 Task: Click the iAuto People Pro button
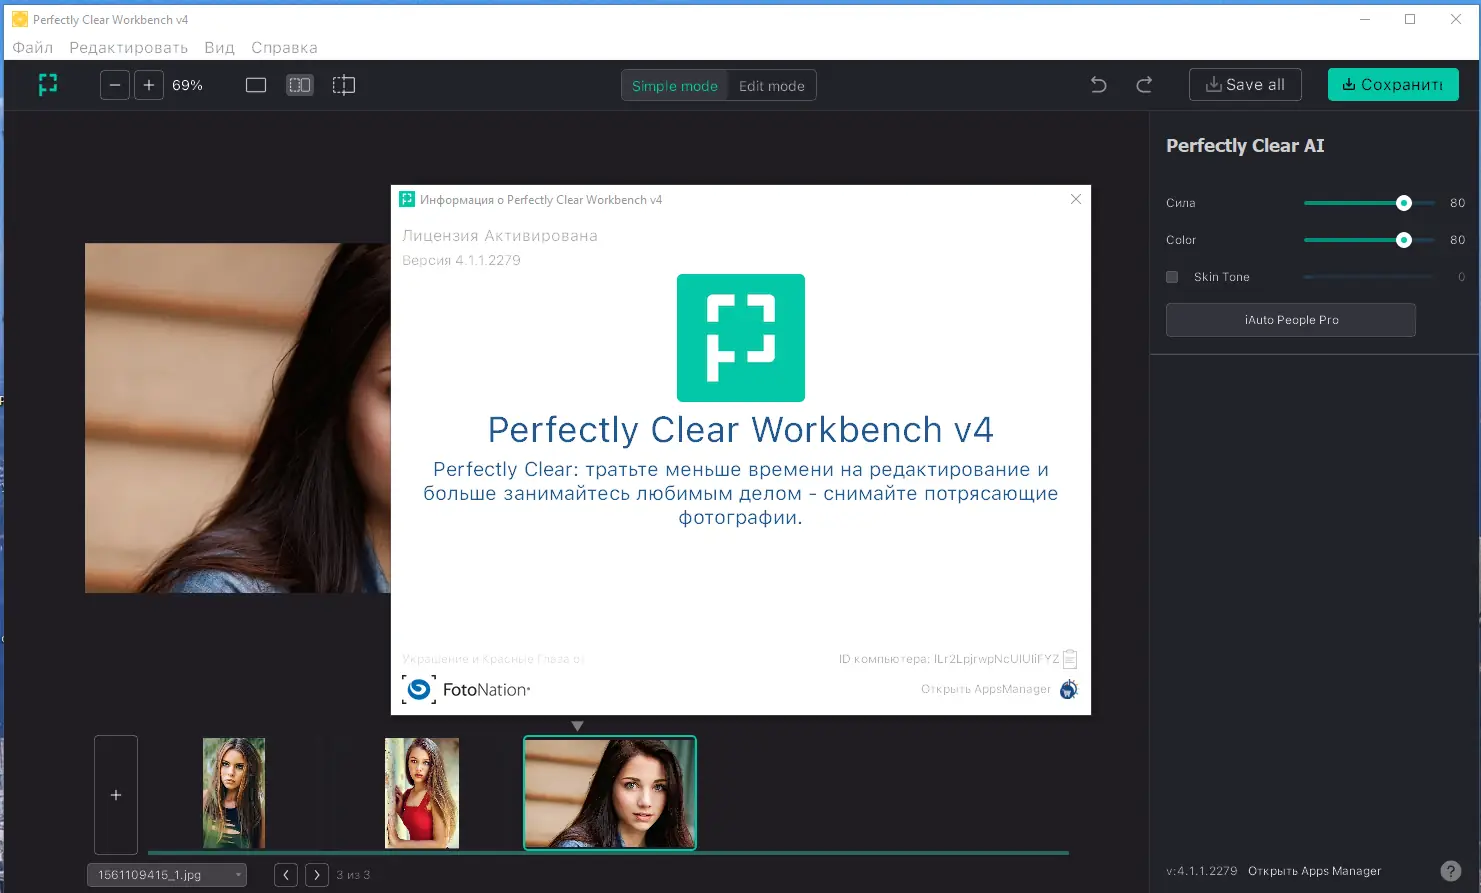point(1290,319)
